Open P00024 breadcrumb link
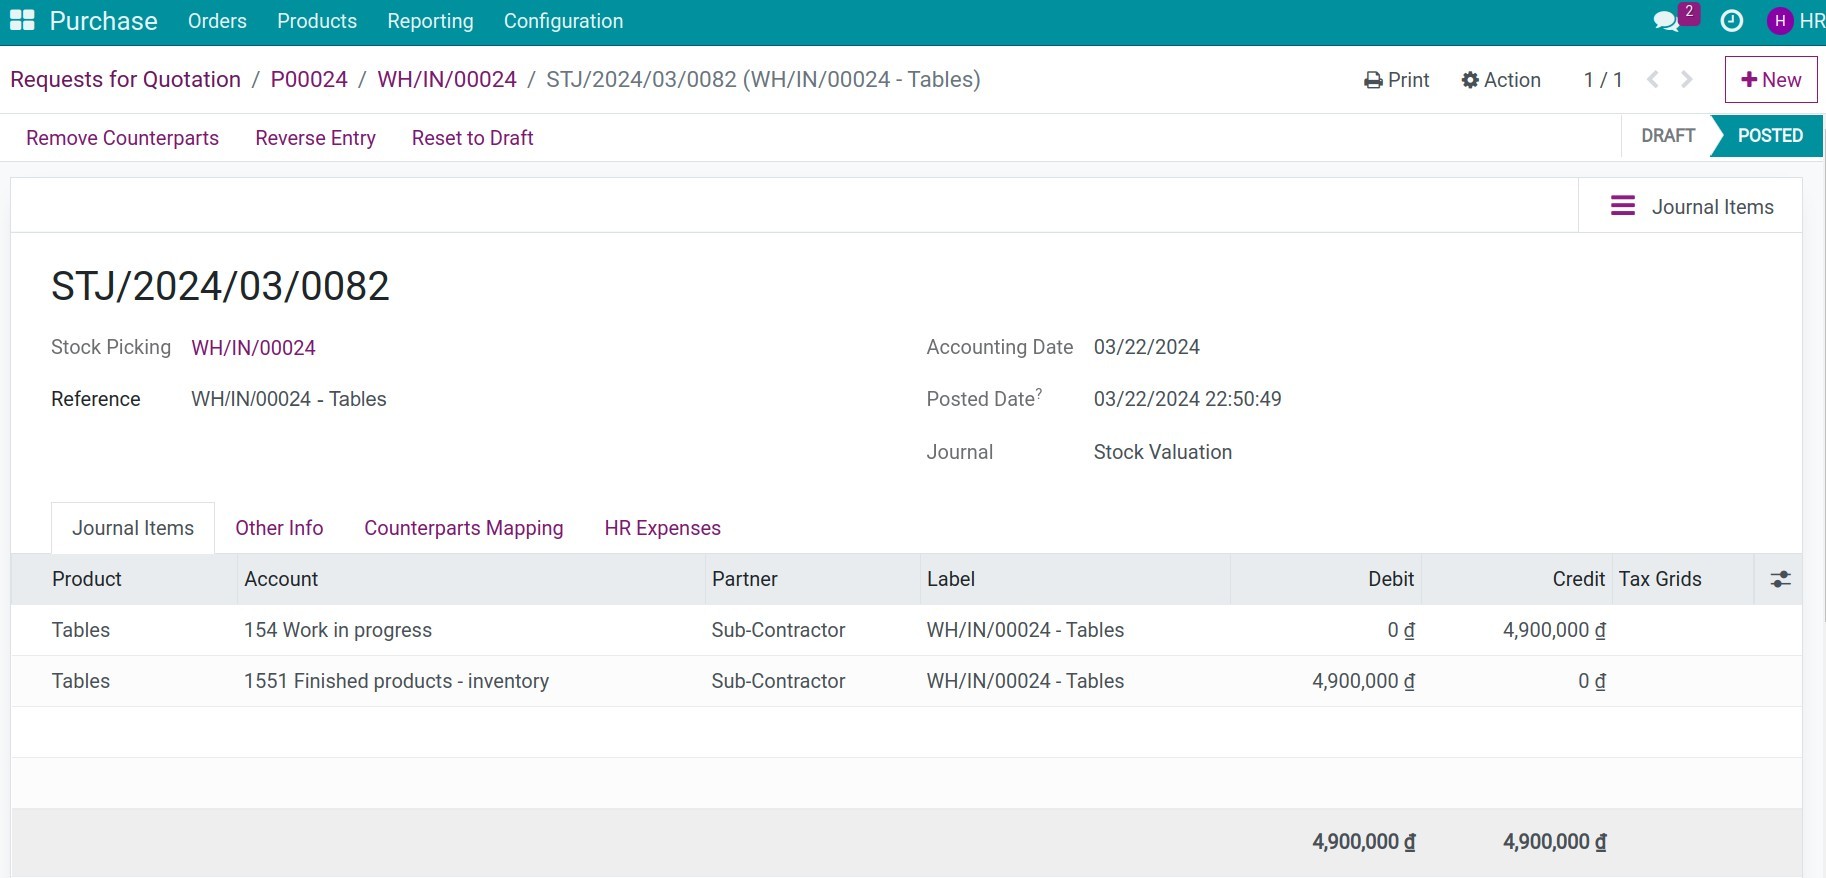The height and width of the screenshot is (878, 1826). tap(309, 79)
